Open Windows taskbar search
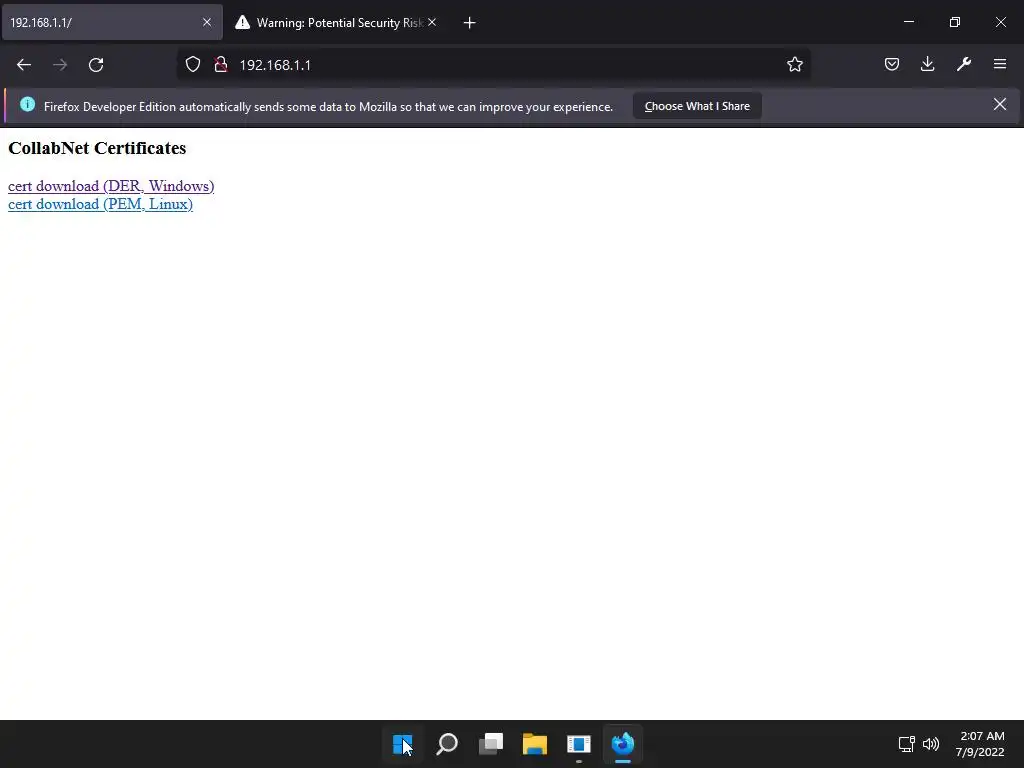 pos(447,744)
